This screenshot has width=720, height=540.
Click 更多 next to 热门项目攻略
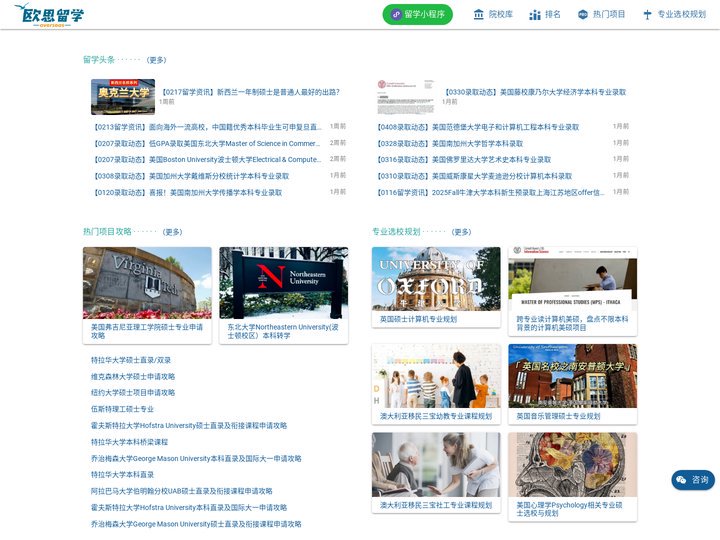click(172, 232)
